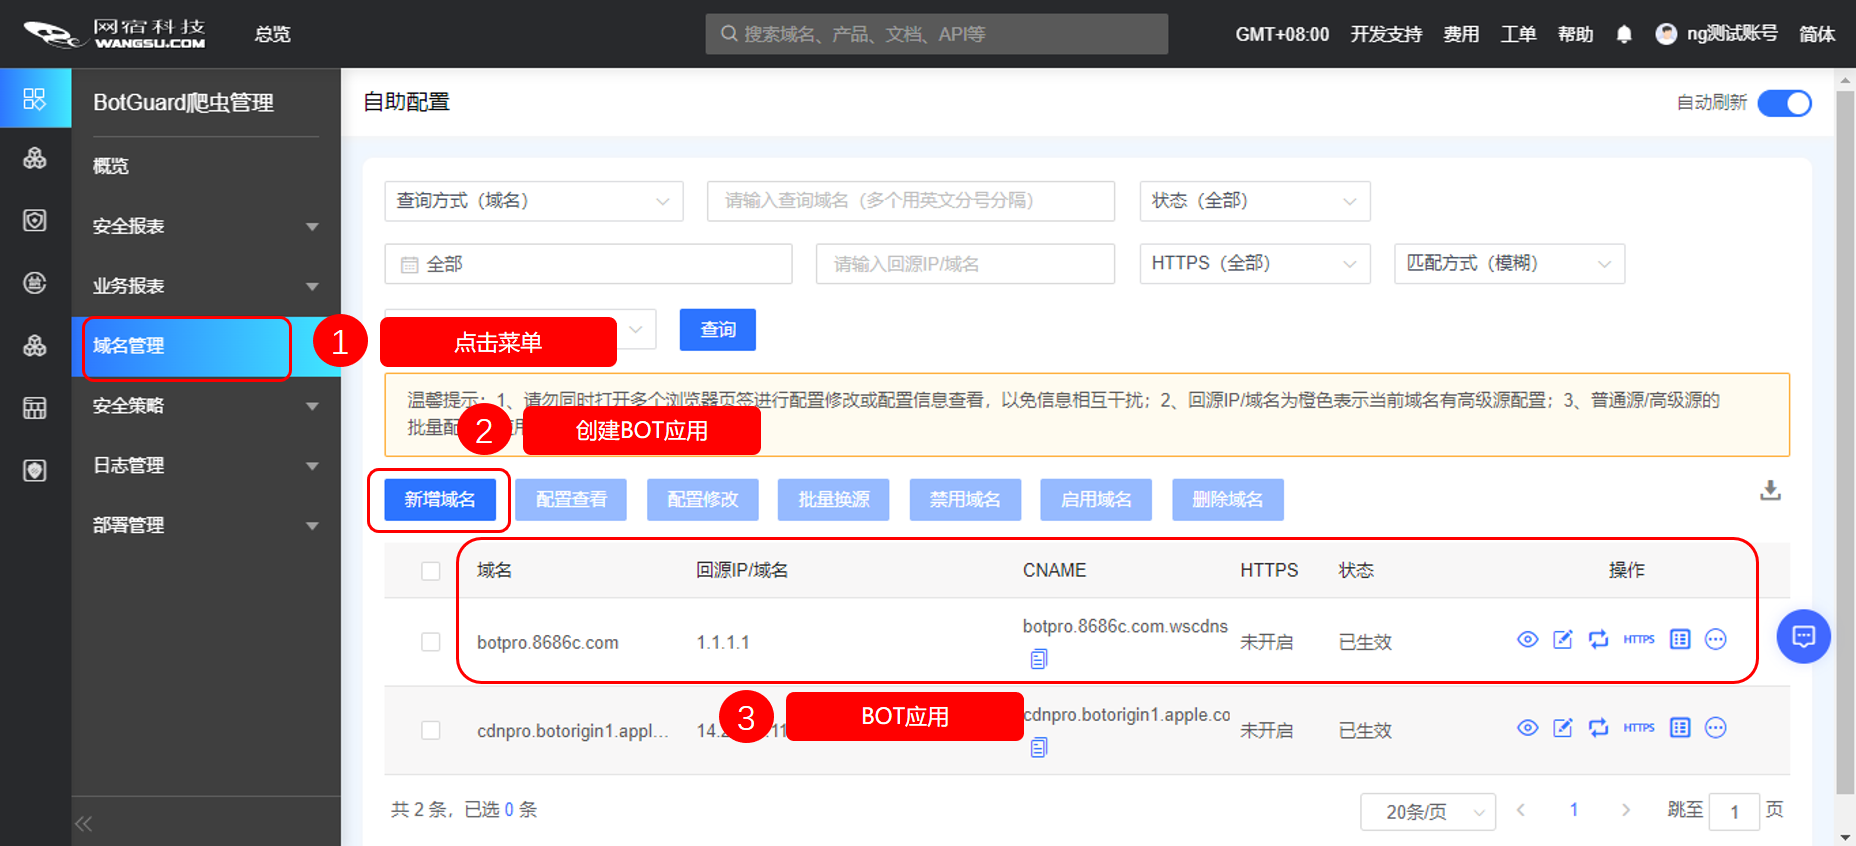Image resolution: width=1856 pixels, height=846 pixels.
Task: Click 删除域名 button
Action: coord(1228,500)
